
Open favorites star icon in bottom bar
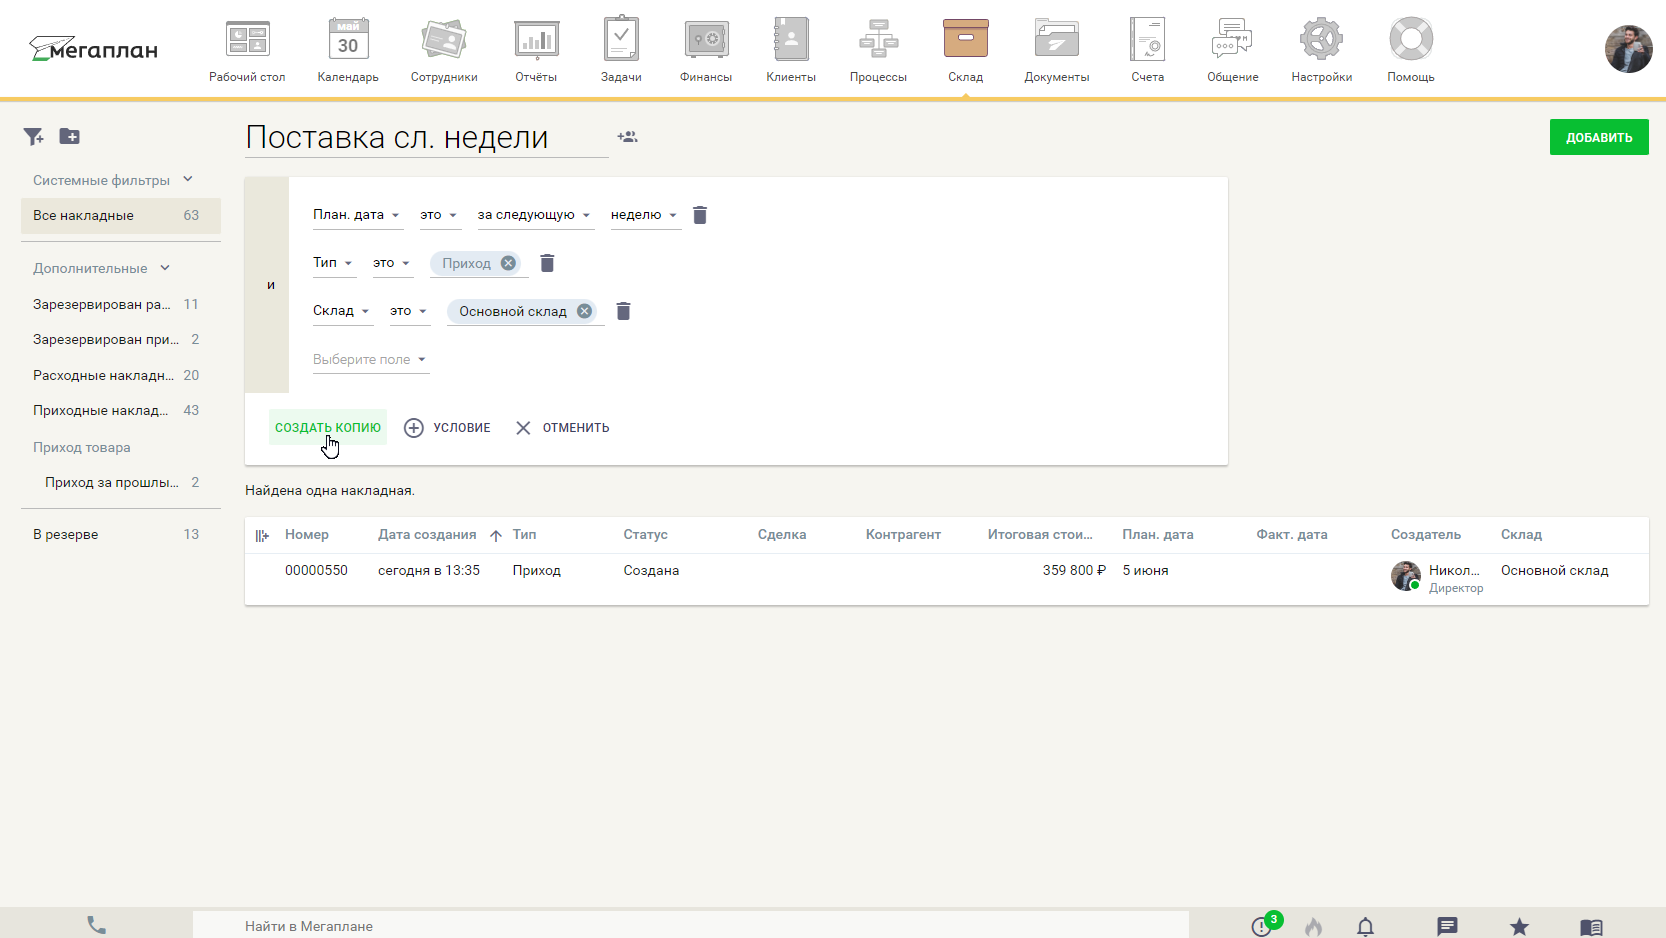[x=1519, y=926]
